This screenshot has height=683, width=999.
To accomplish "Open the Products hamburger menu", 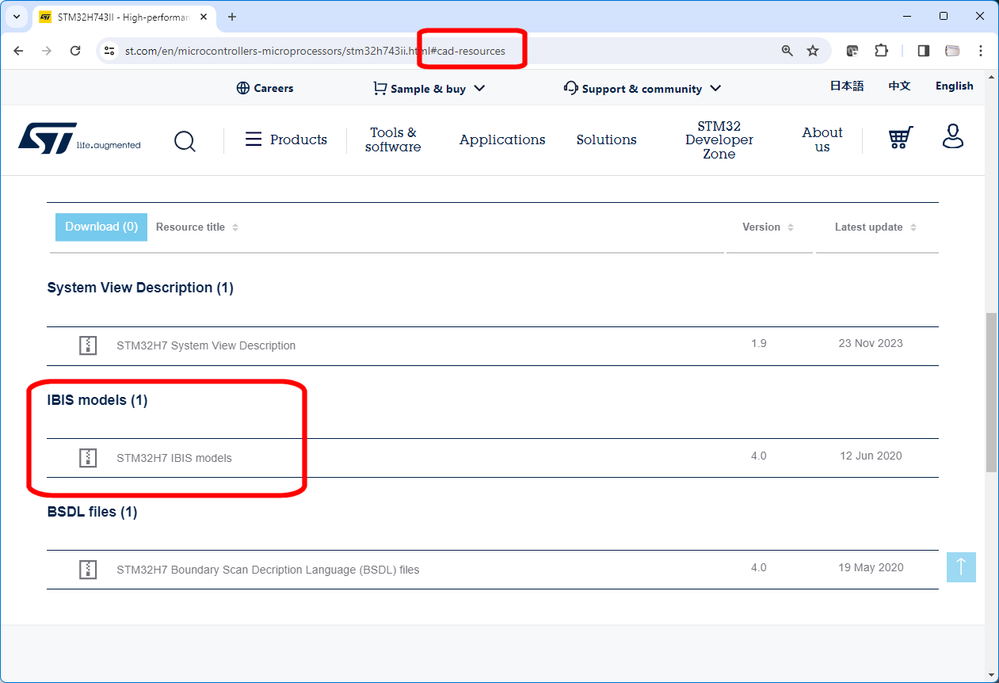I will (286, 140).
